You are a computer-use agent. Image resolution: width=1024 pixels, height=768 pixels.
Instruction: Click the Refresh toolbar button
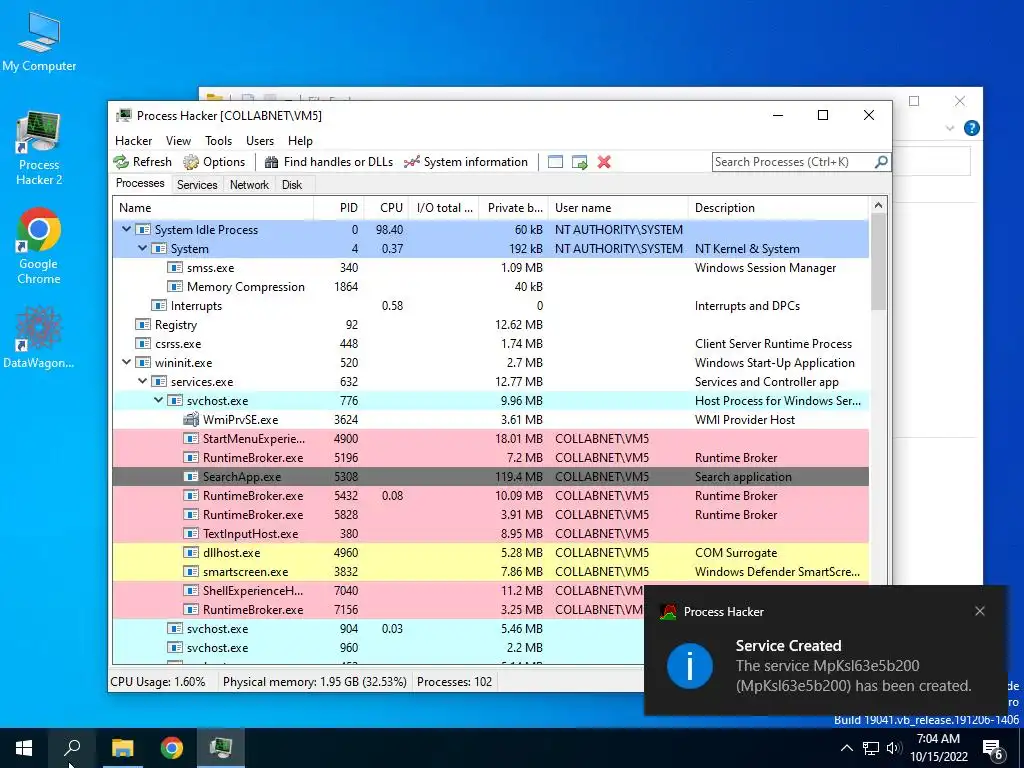click(x=142, y=162)
